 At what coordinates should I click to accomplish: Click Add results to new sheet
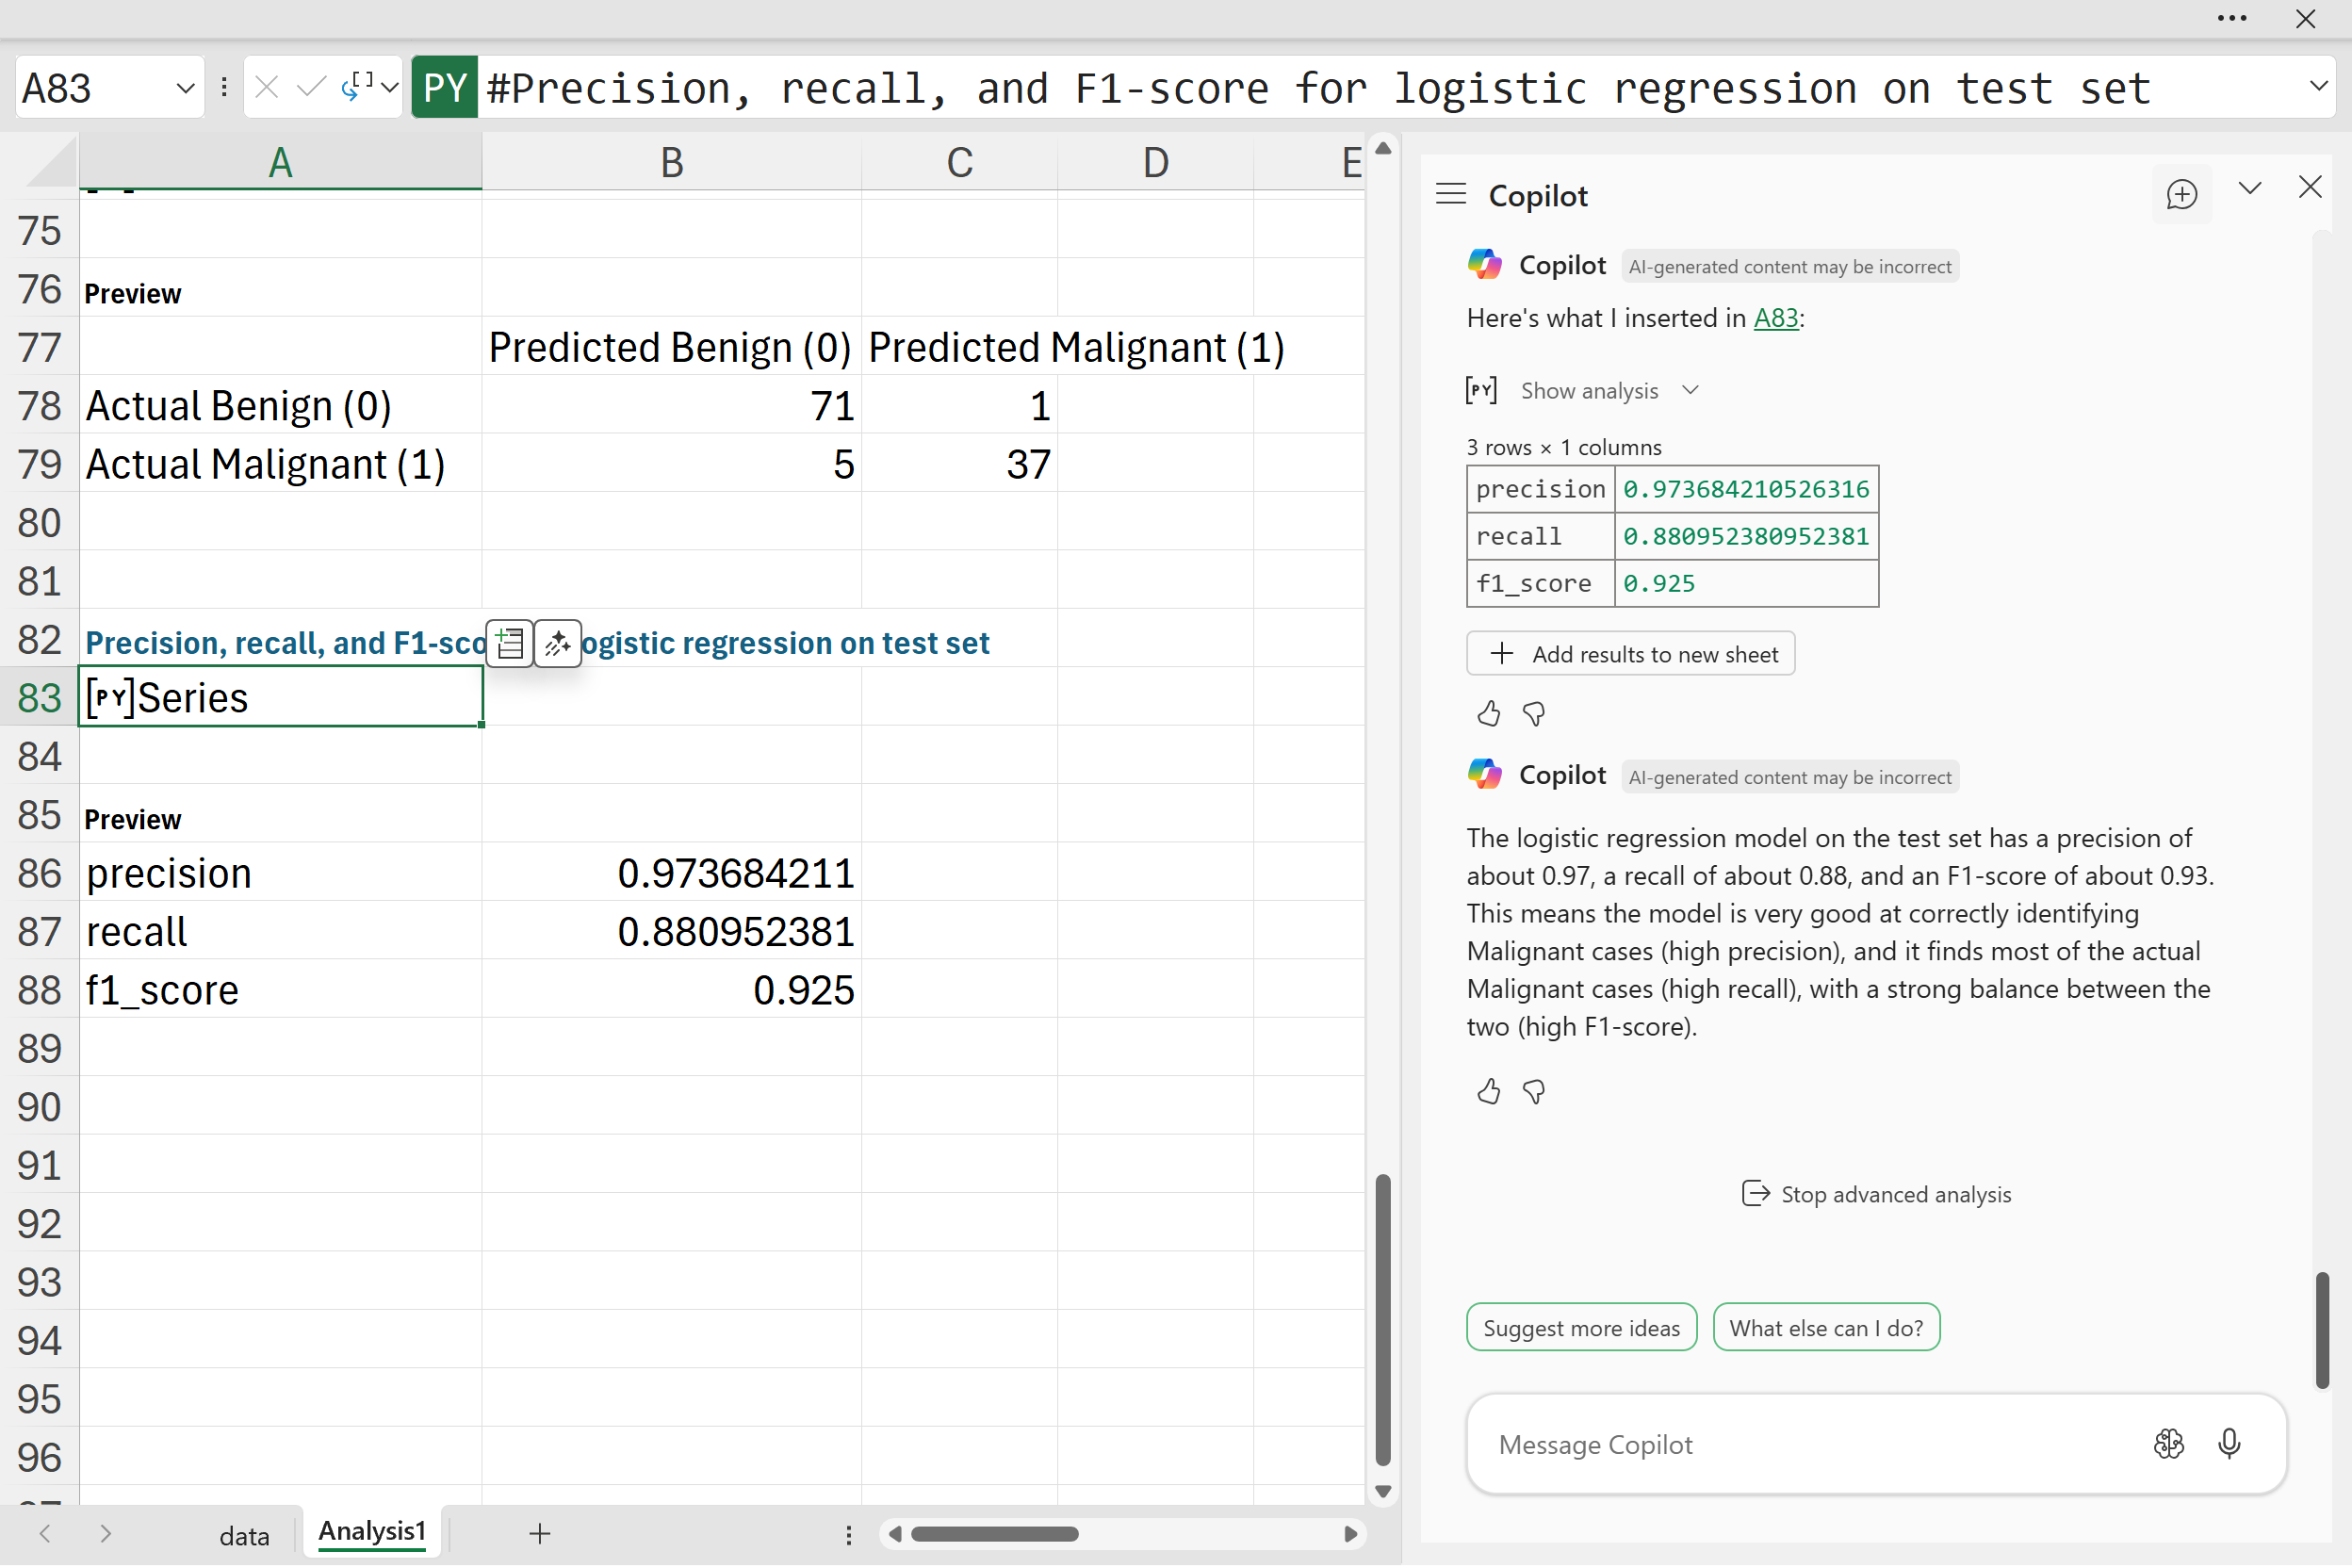pos(1630,654)
